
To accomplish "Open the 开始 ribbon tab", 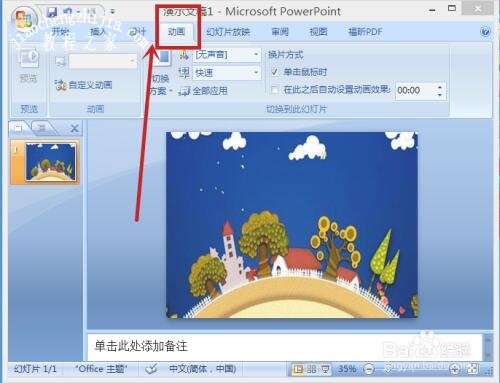I will 60,32.
